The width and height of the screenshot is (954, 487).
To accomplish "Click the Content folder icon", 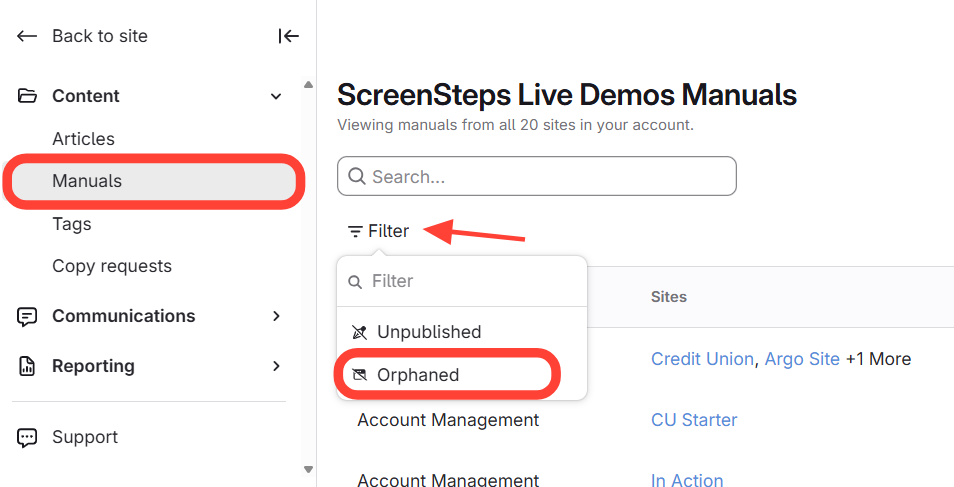I will (x=27, y=96).
